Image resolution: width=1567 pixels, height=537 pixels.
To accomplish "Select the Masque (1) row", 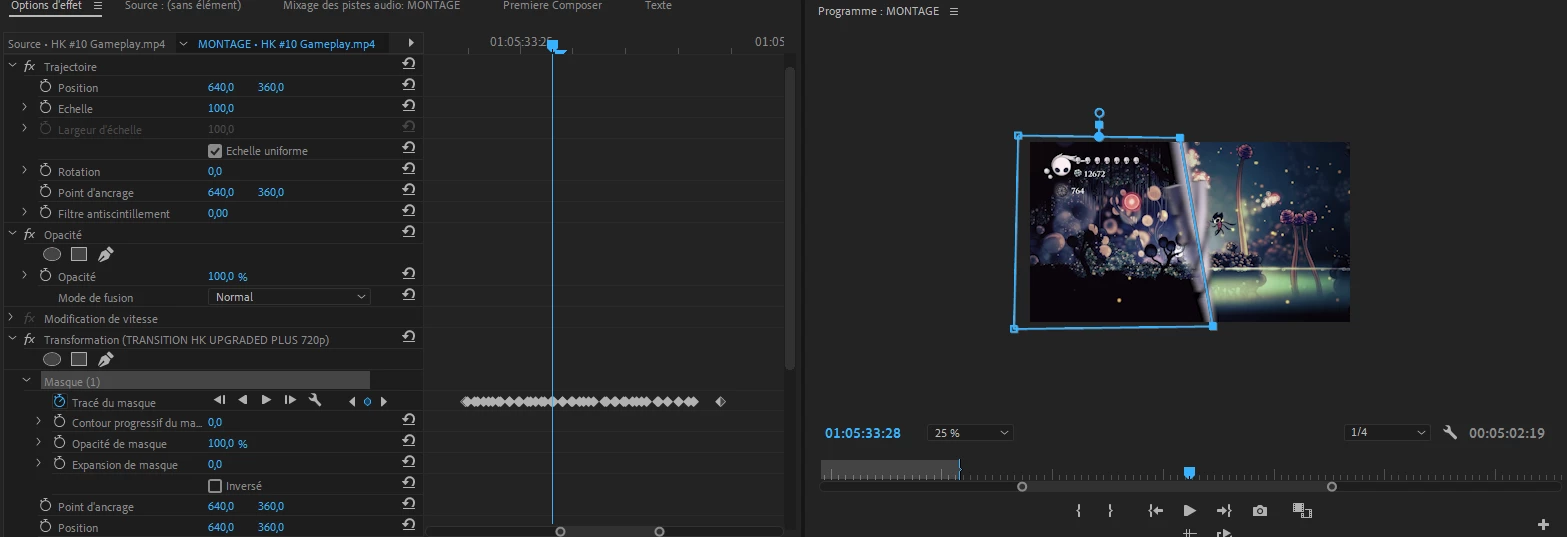I will (206, 381).
